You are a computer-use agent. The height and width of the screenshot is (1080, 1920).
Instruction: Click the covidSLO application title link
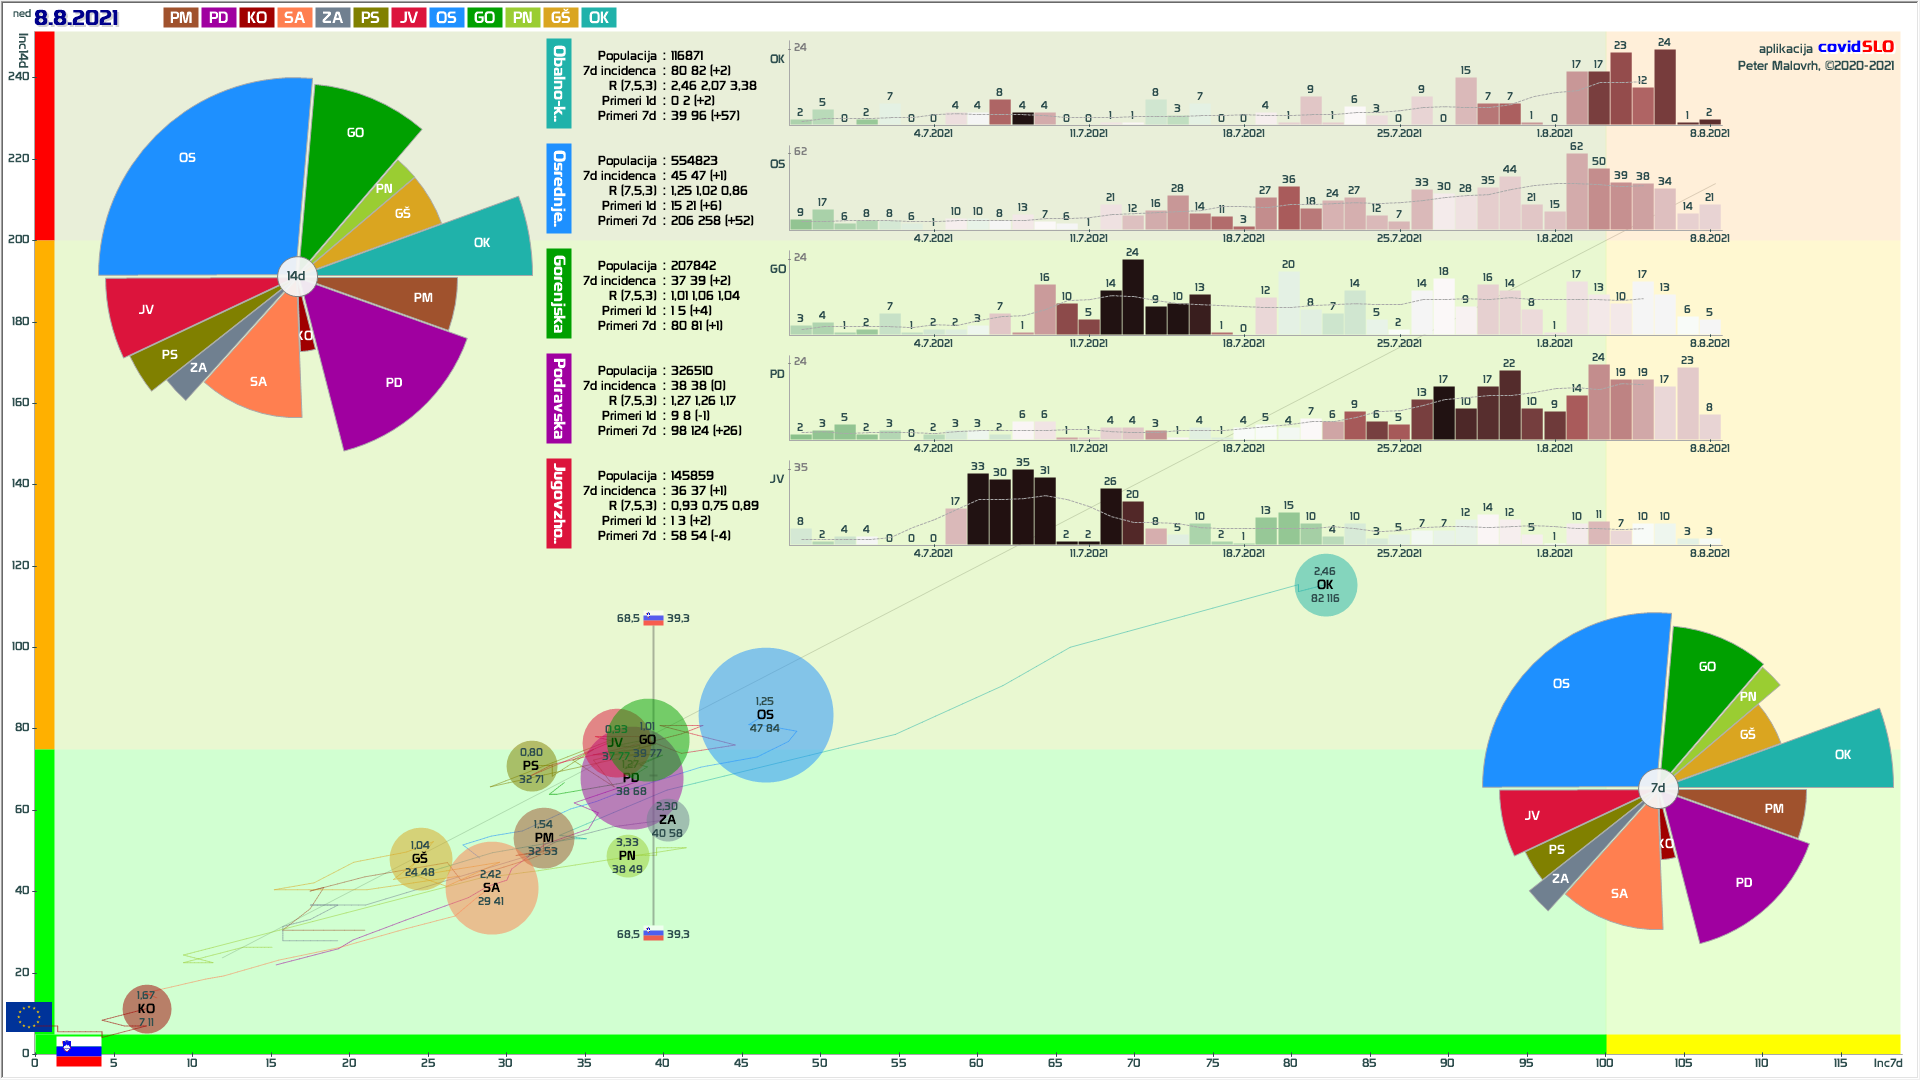pyautogui.click(x=1855, y=47)
